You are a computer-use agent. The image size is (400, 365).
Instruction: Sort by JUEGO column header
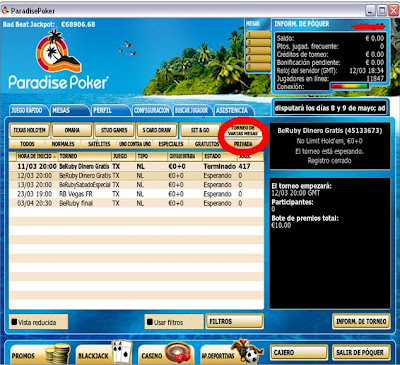point(123,156)
